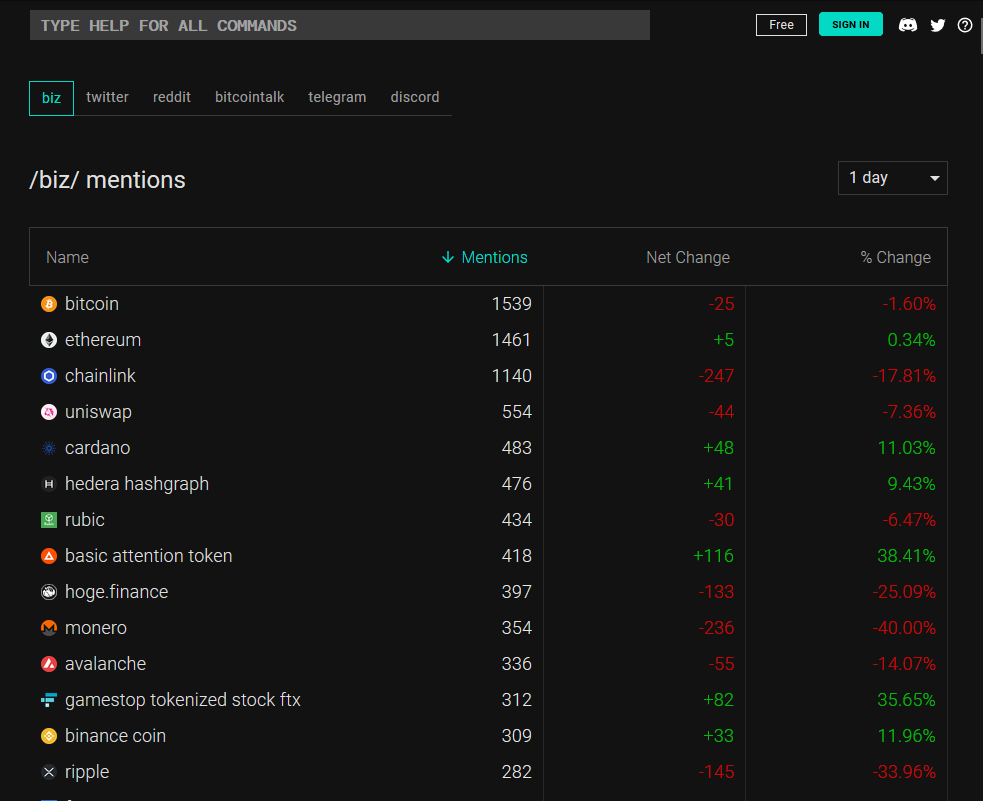Click the avalanche red logo

coord(49,664)
